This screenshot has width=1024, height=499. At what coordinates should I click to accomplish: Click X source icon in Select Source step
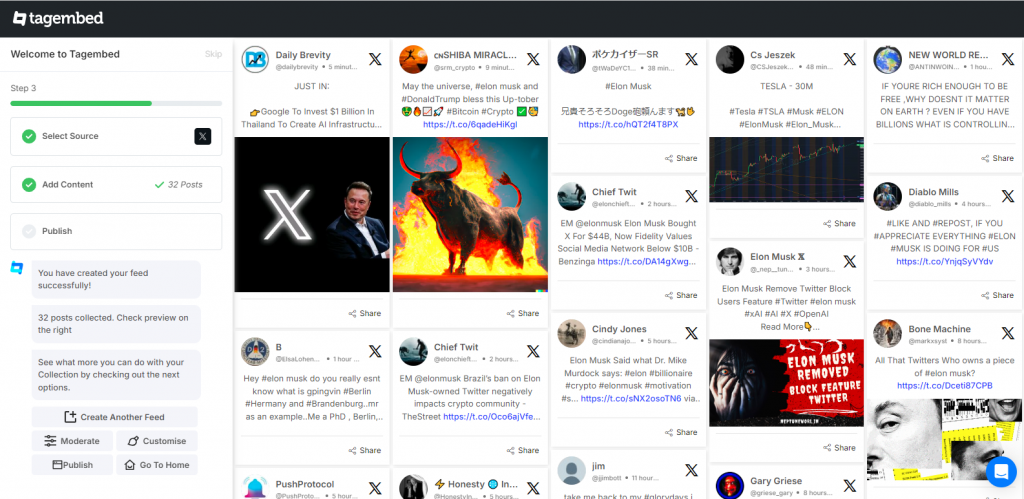click(x=202, y=137)
